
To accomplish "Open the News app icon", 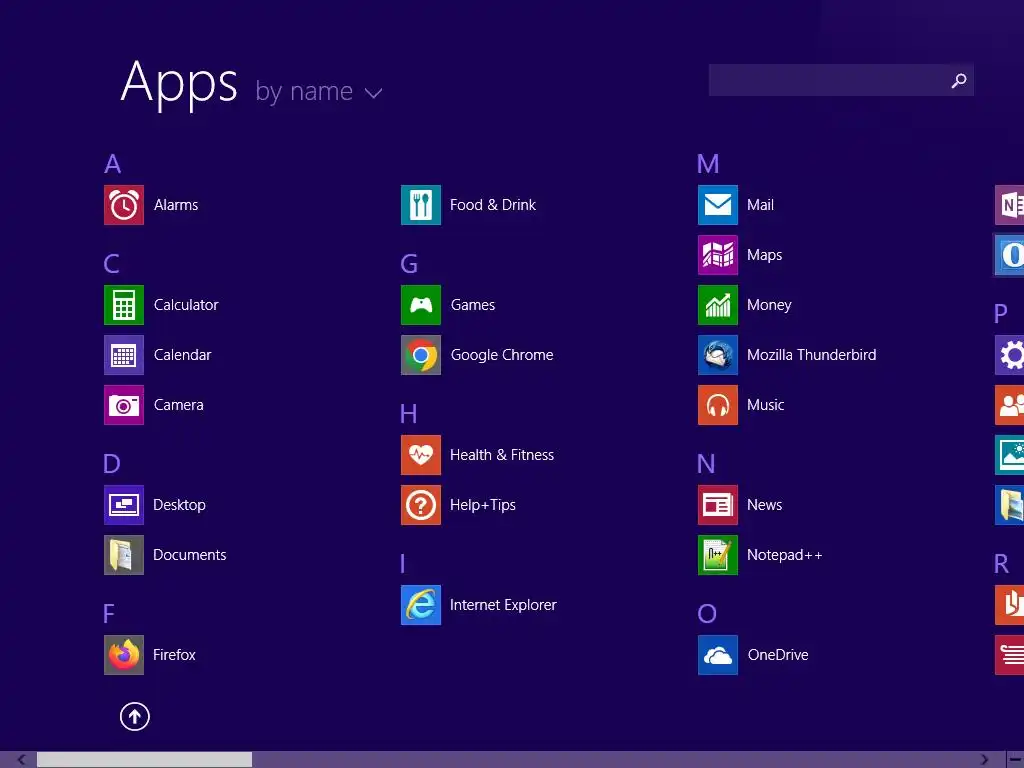I will click(x=718, y=505).
